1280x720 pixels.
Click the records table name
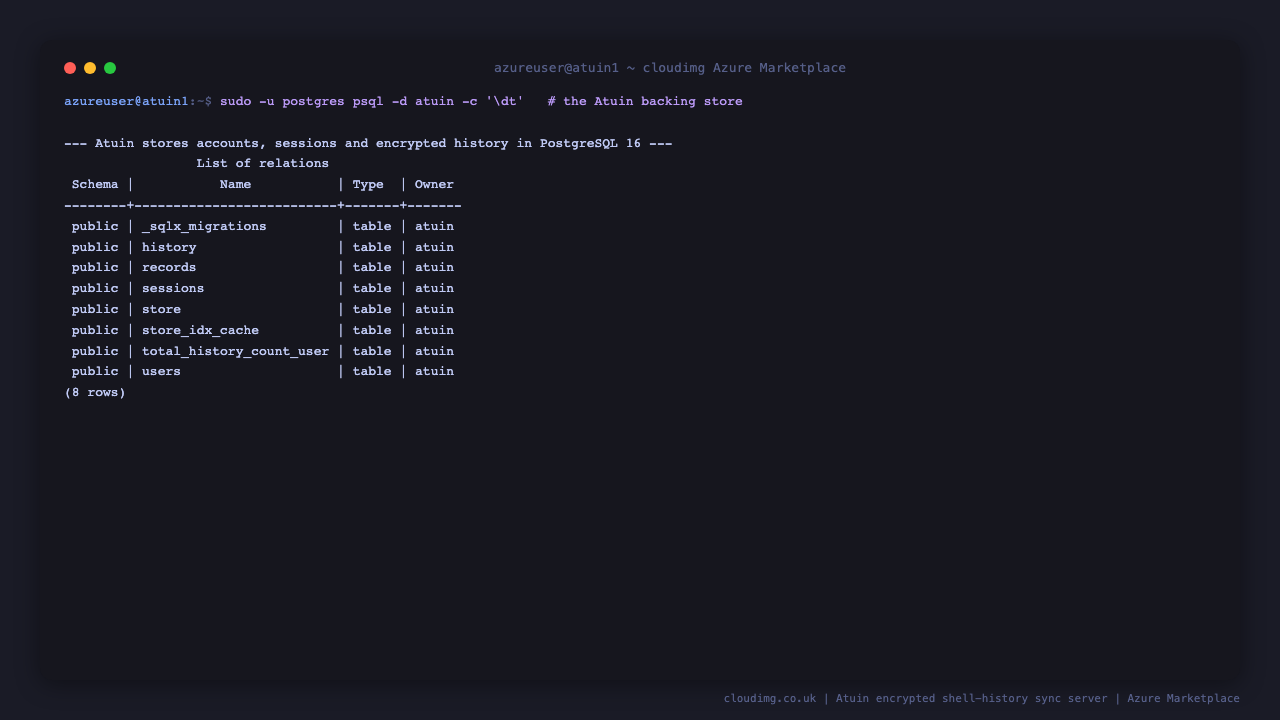click(169, 267)
